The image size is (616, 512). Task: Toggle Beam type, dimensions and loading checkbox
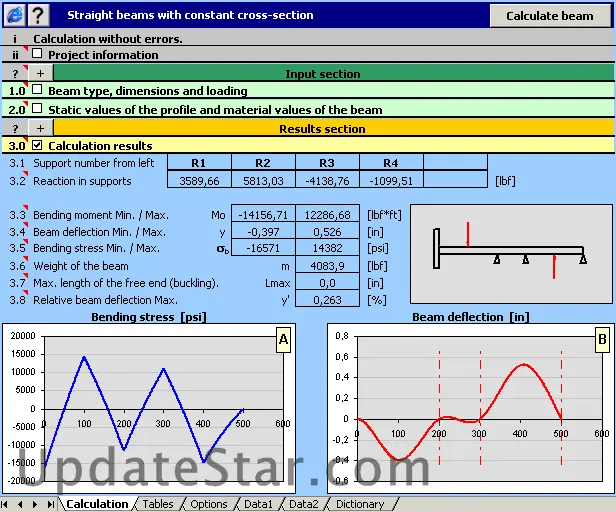pyautogui.click(x=37, y=89)
